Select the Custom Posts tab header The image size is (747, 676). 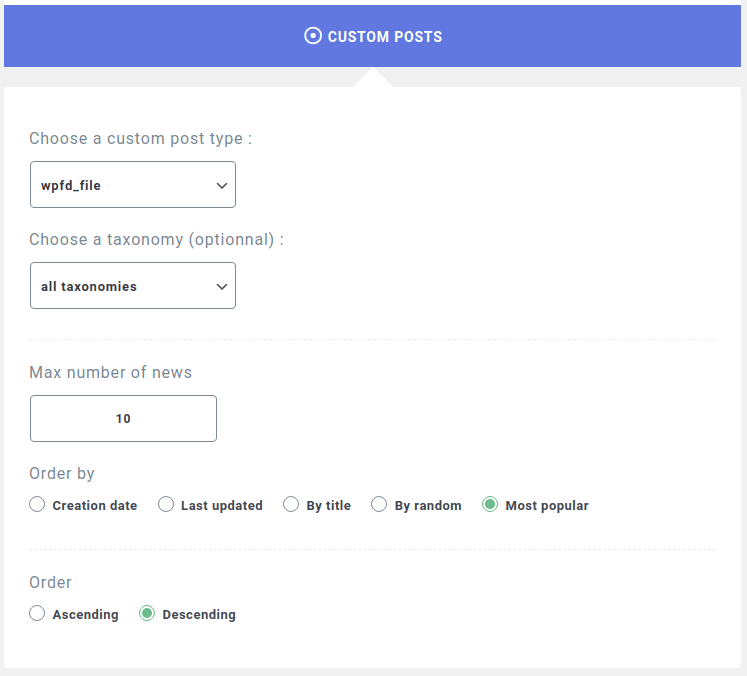373,36
